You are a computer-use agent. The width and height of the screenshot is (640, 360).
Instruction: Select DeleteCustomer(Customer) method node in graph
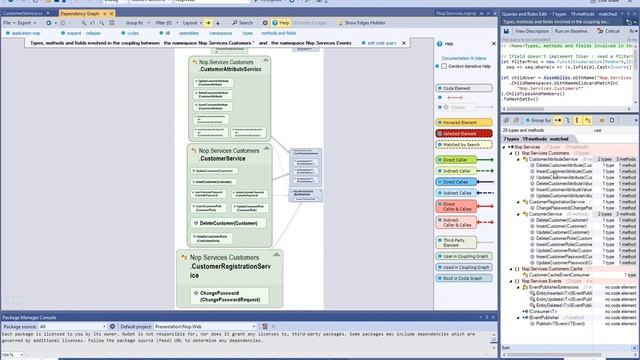click(228, 223)
